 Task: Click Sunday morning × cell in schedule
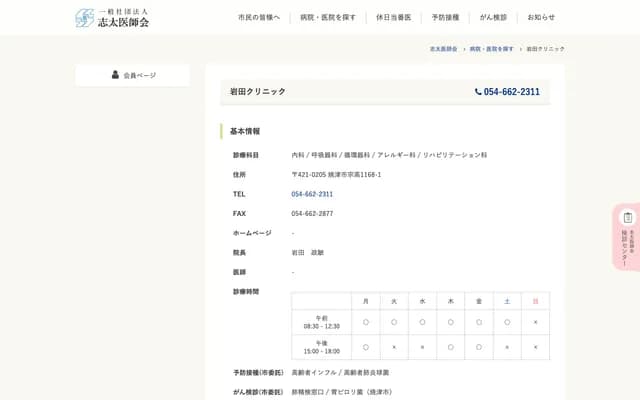tap(536, 322)
